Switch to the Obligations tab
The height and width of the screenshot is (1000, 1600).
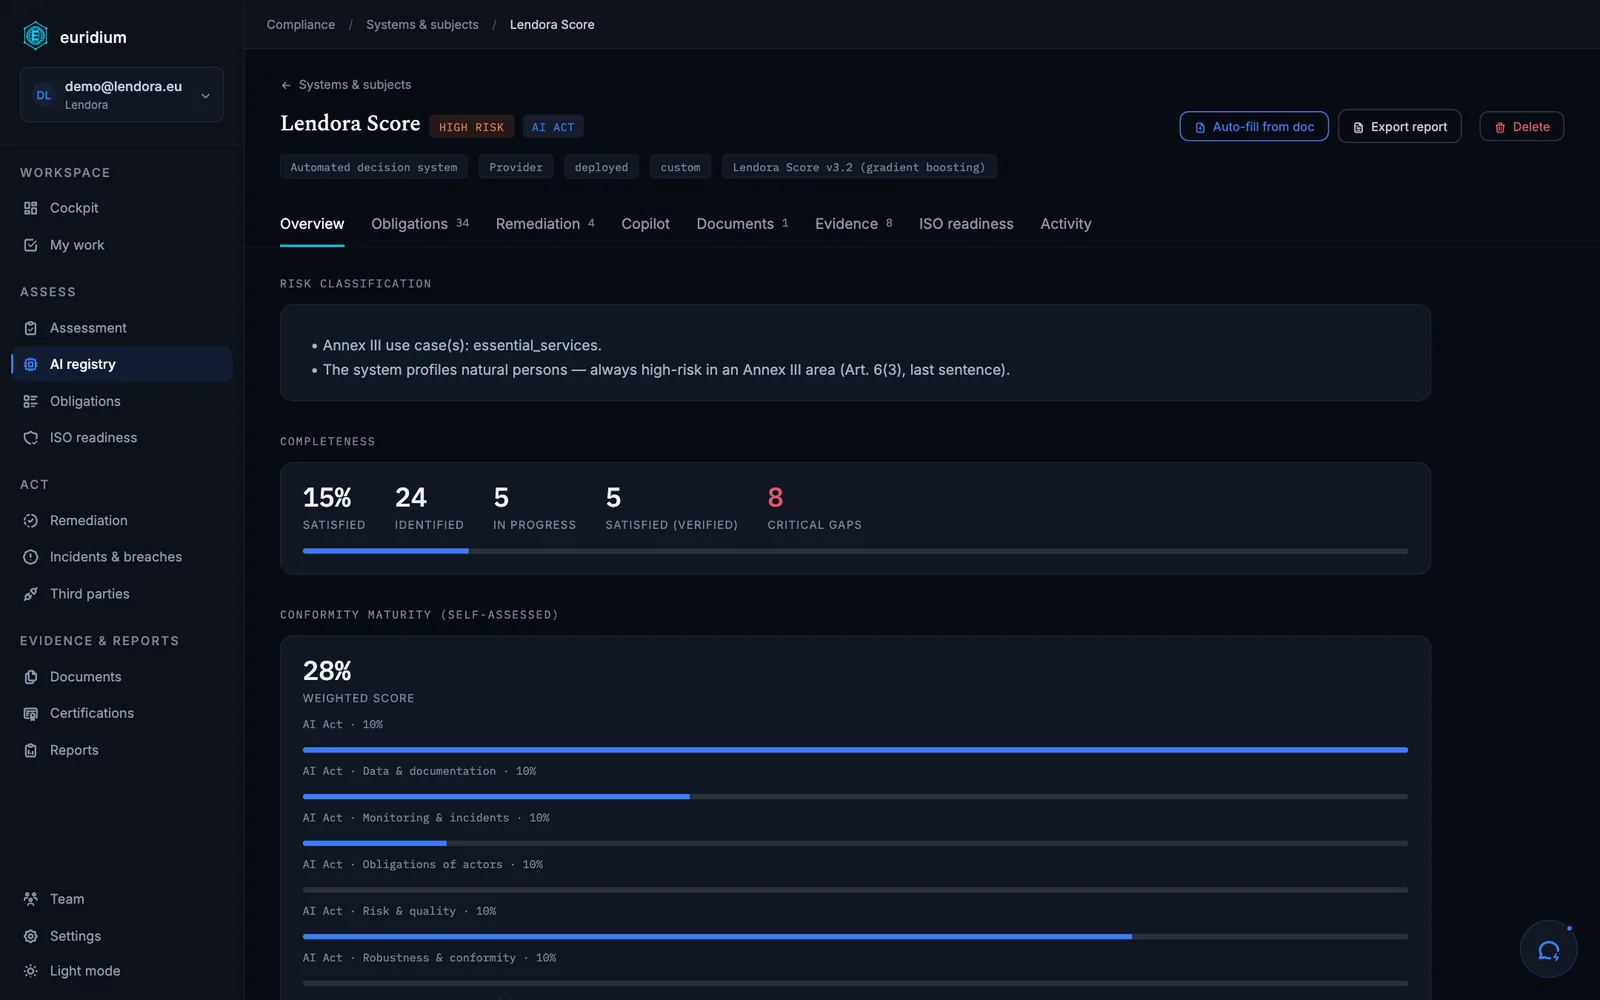pyautogui.click(x=420, y=224)
